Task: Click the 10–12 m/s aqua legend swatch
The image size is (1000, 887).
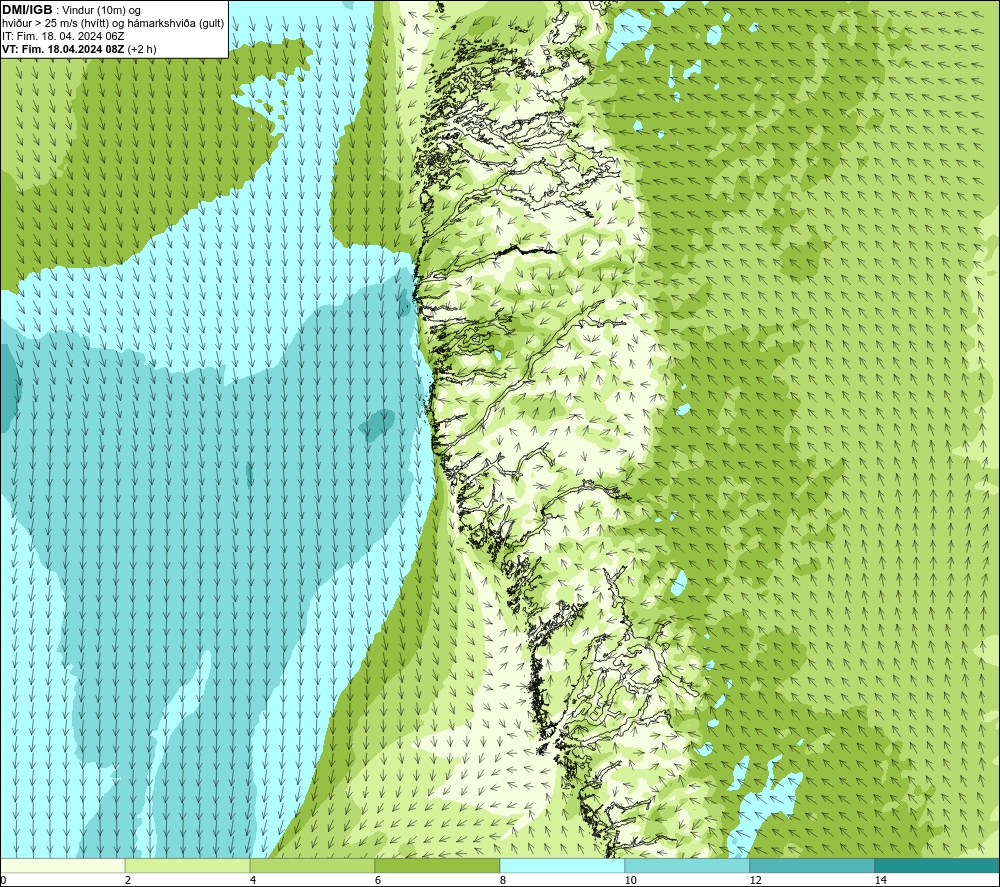Action: click(688, 865)
